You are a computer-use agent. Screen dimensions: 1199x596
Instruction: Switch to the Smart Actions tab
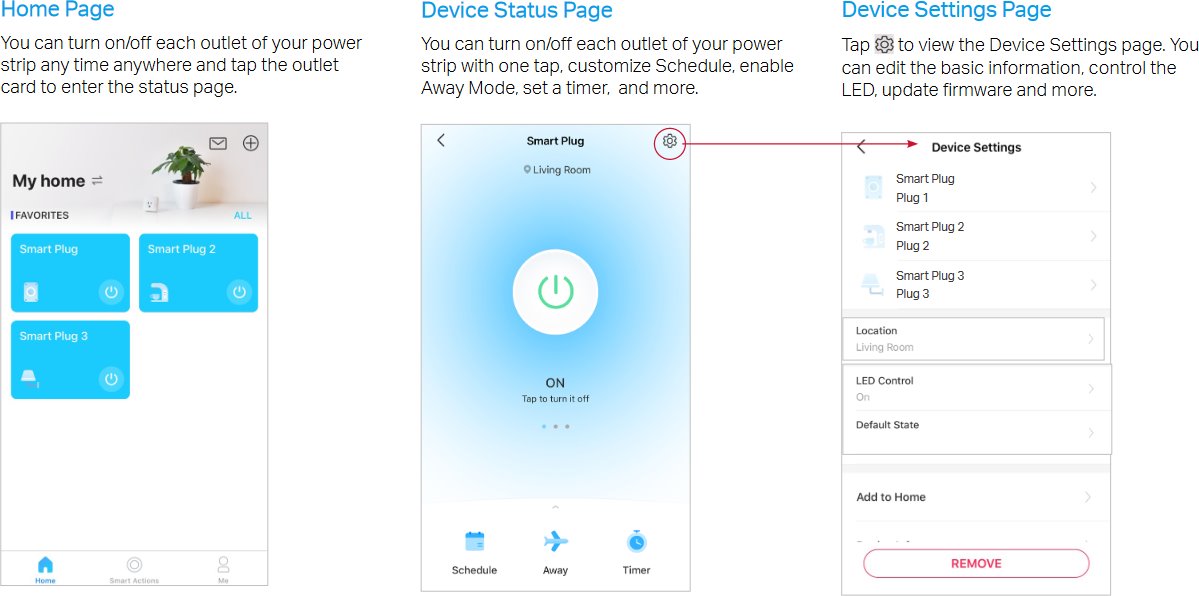[x=134, y=569]
